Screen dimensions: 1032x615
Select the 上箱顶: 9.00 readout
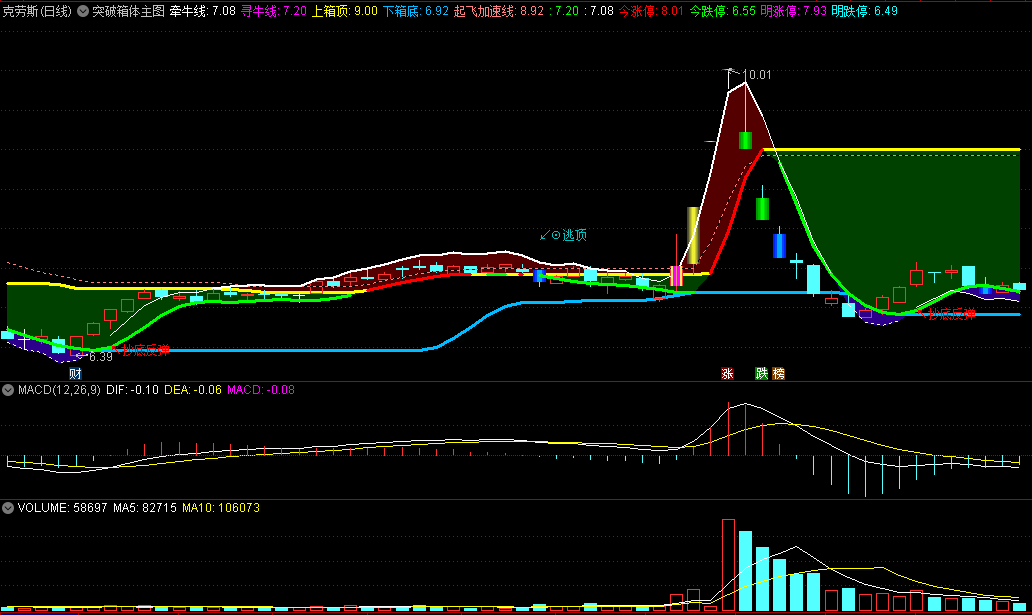click(345, 11)
